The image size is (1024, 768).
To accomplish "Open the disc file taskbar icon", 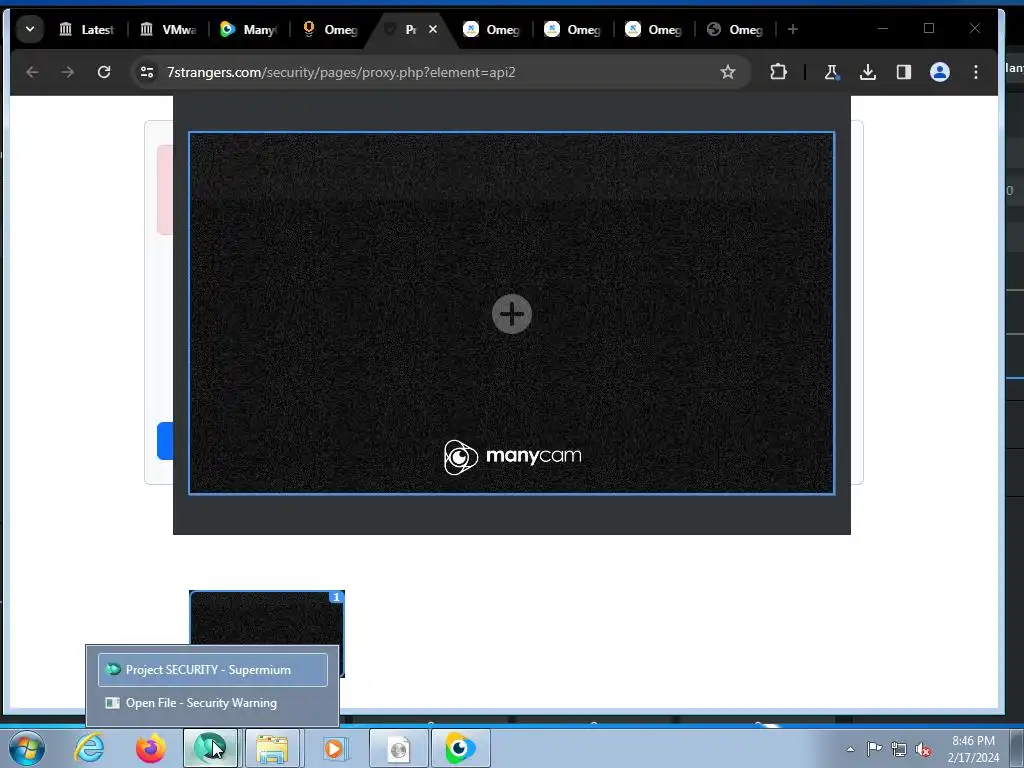I will (x=398, y=748).
